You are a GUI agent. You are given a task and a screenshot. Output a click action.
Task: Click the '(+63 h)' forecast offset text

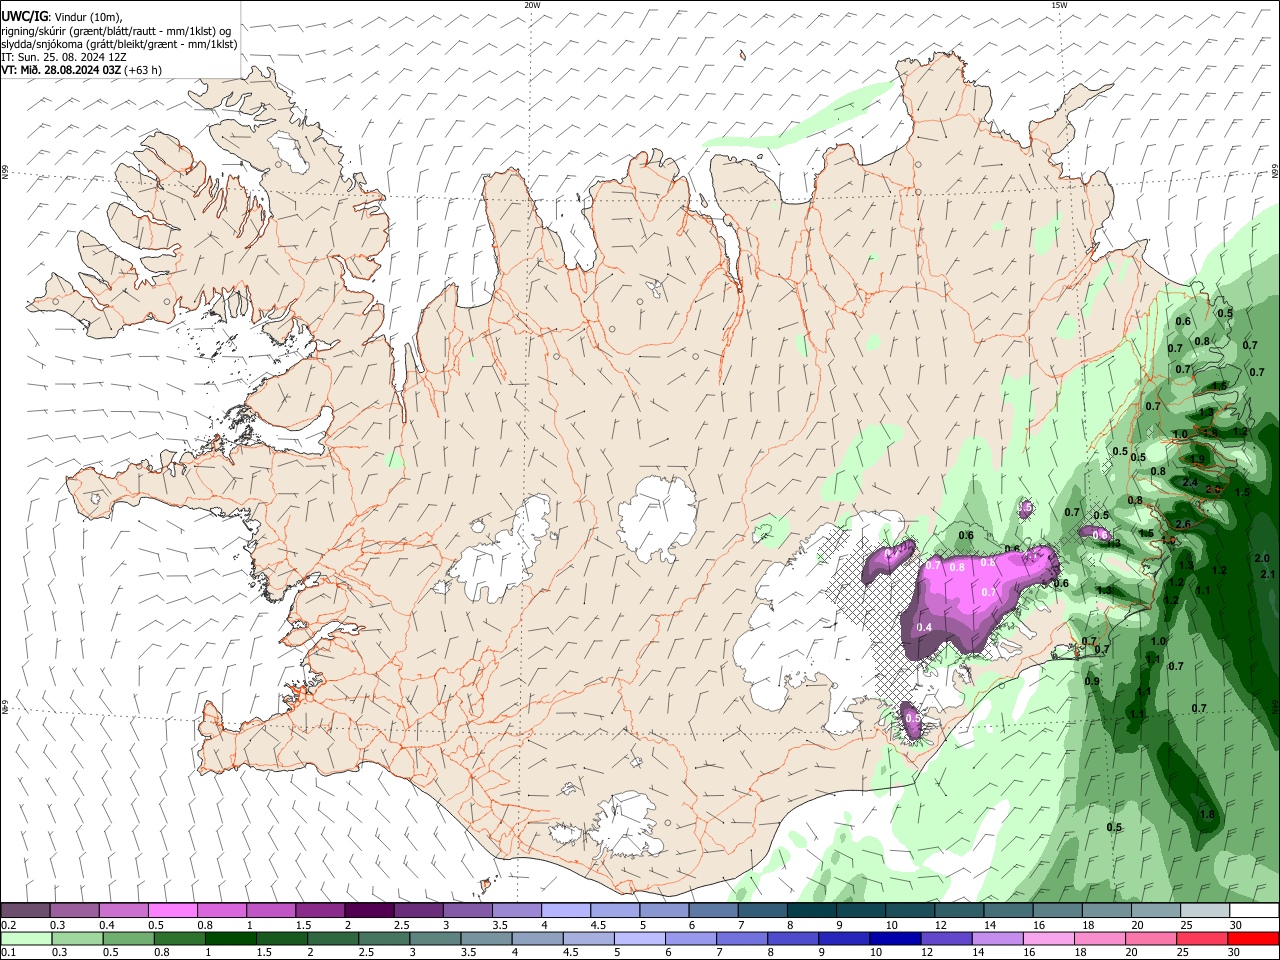[144, 70]
